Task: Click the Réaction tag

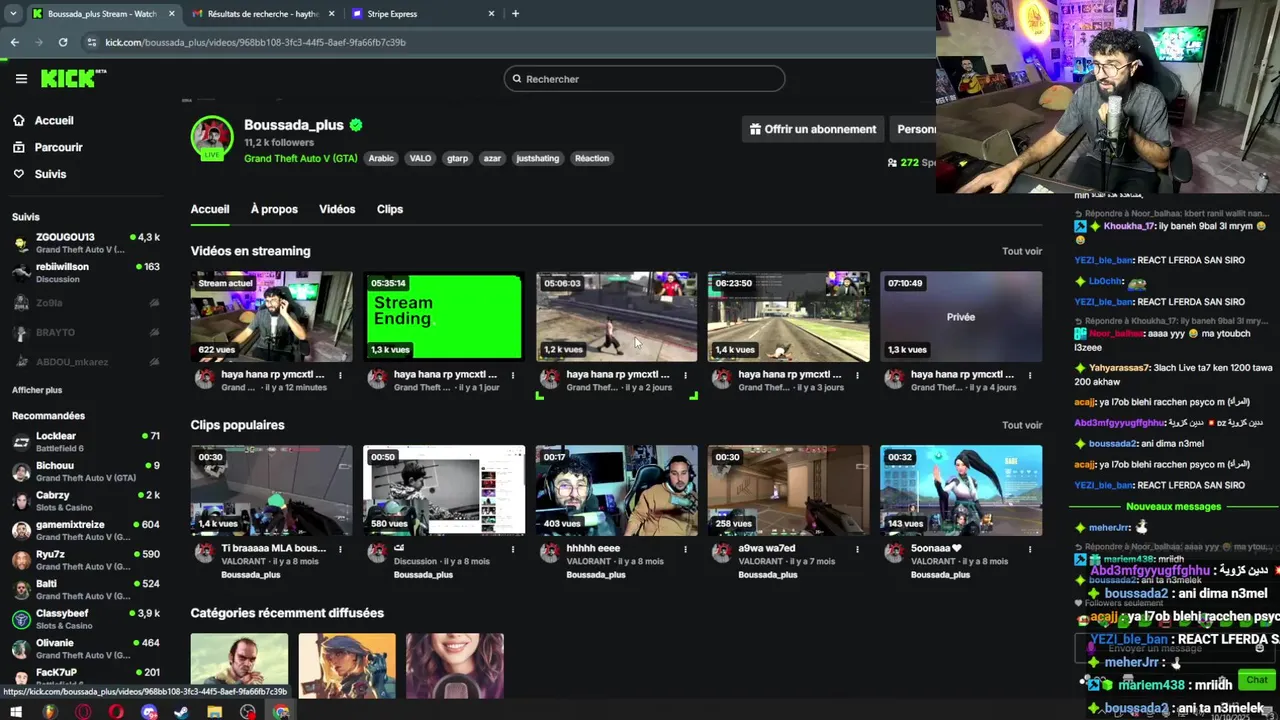Action: (592, 158)
